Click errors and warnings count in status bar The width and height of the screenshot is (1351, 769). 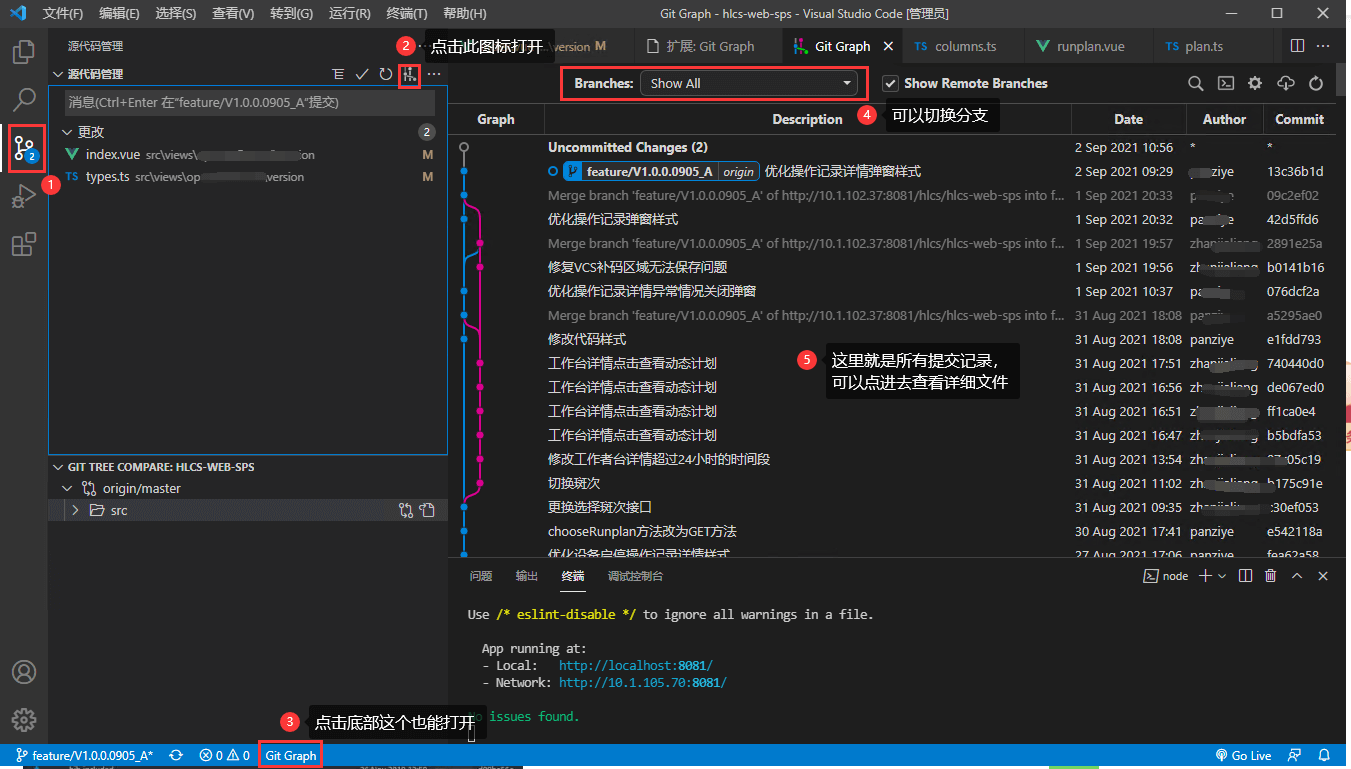click(224, 756)
